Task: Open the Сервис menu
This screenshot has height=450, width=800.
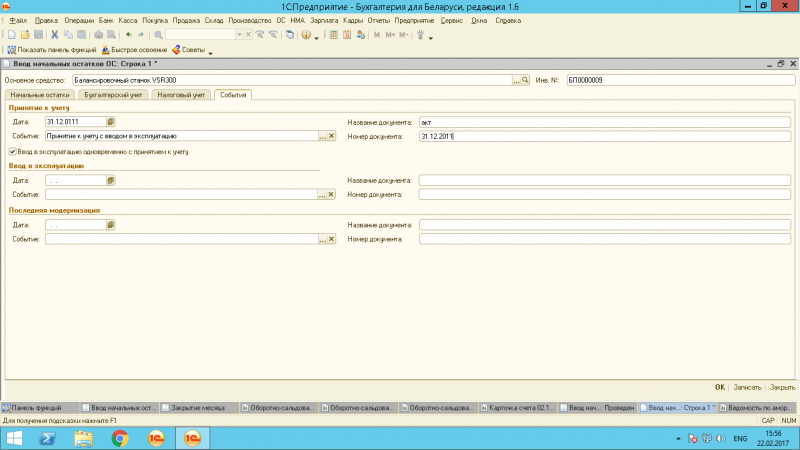Action: [x=452, y=20]
